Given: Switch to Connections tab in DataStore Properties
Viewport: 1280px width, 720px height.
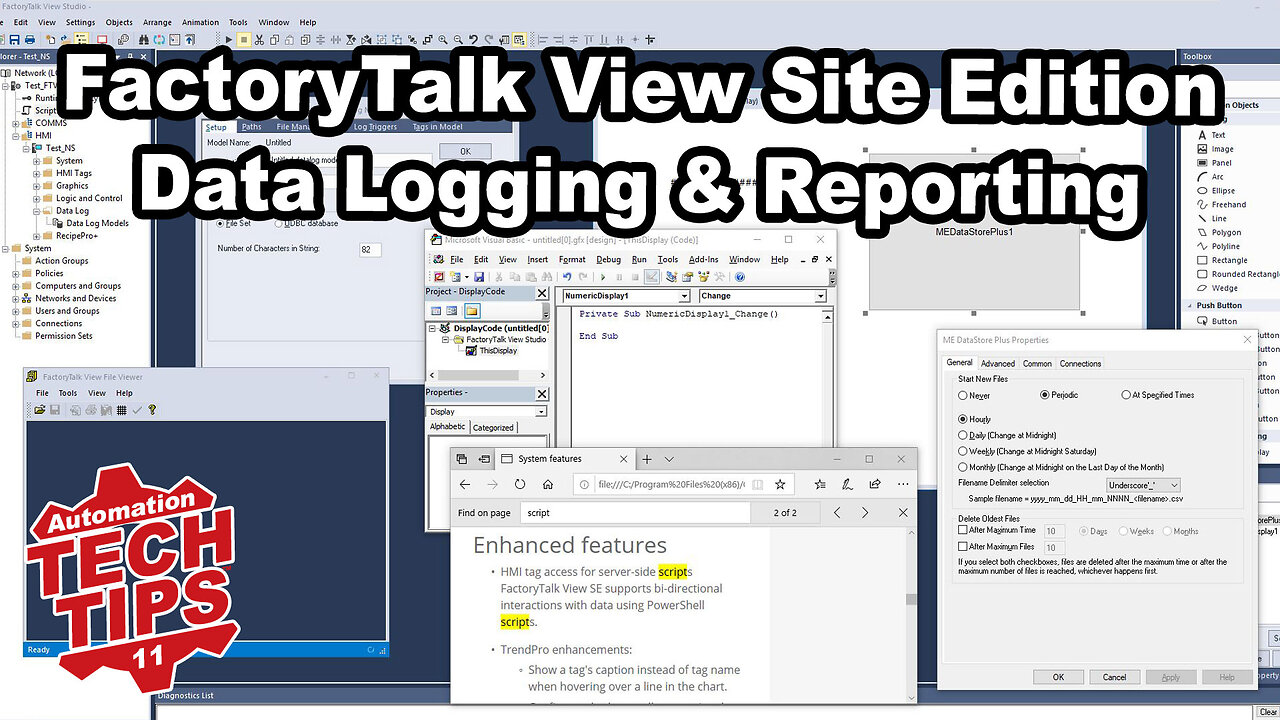Looking at the screenshot, I should (1080, 364).
